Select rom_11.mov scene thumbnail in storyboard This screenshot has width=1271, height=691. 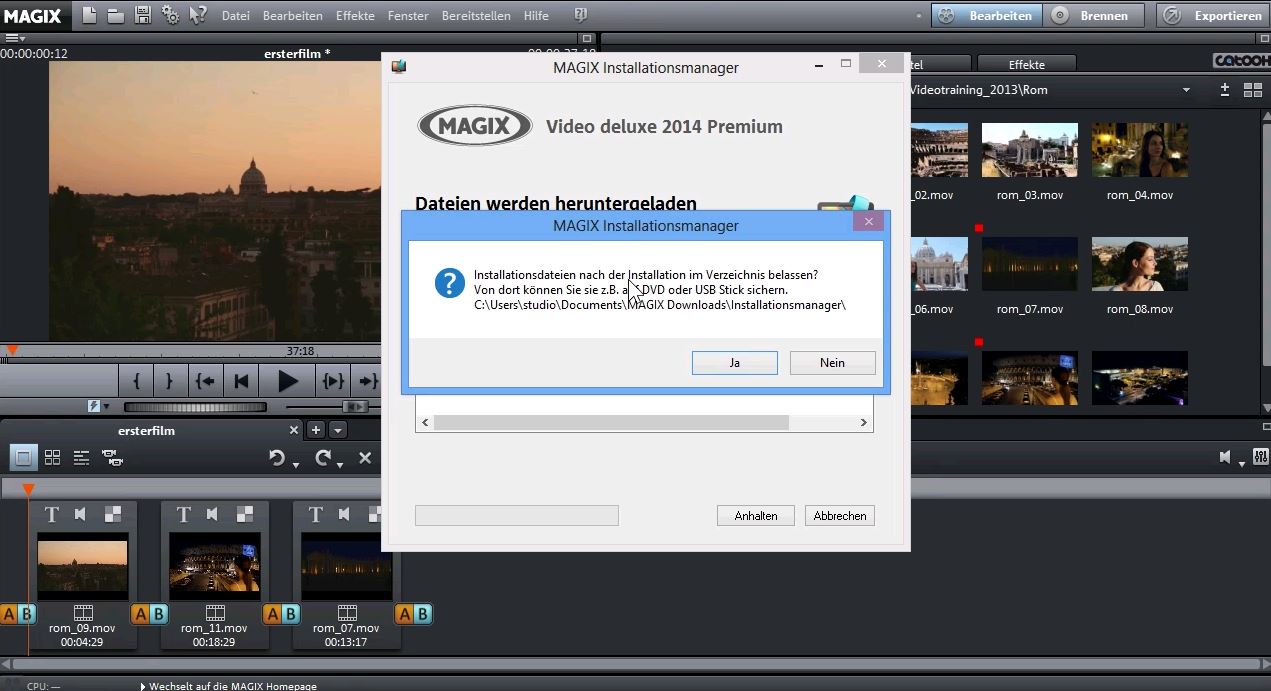click(x=215, y=565)
